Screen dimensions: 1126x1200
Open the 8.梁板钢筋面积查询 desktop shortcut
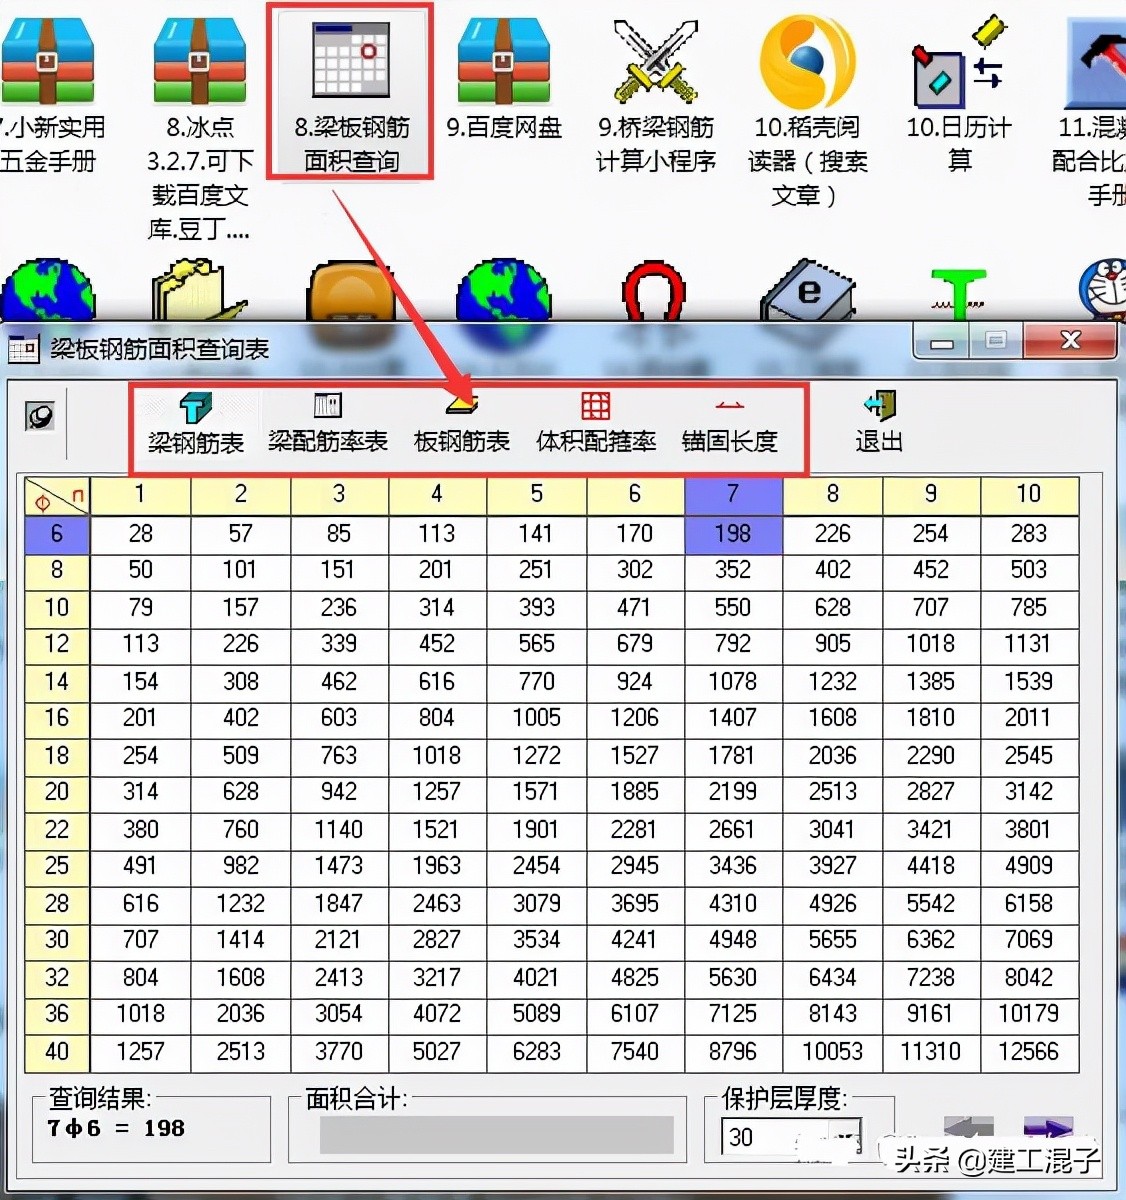click(x=350, y=60)
